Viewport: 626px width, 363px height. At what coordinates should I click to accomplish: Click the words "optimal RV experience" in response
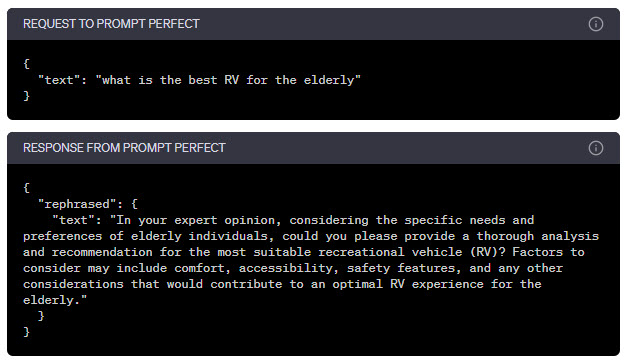(x=408, y=284)
